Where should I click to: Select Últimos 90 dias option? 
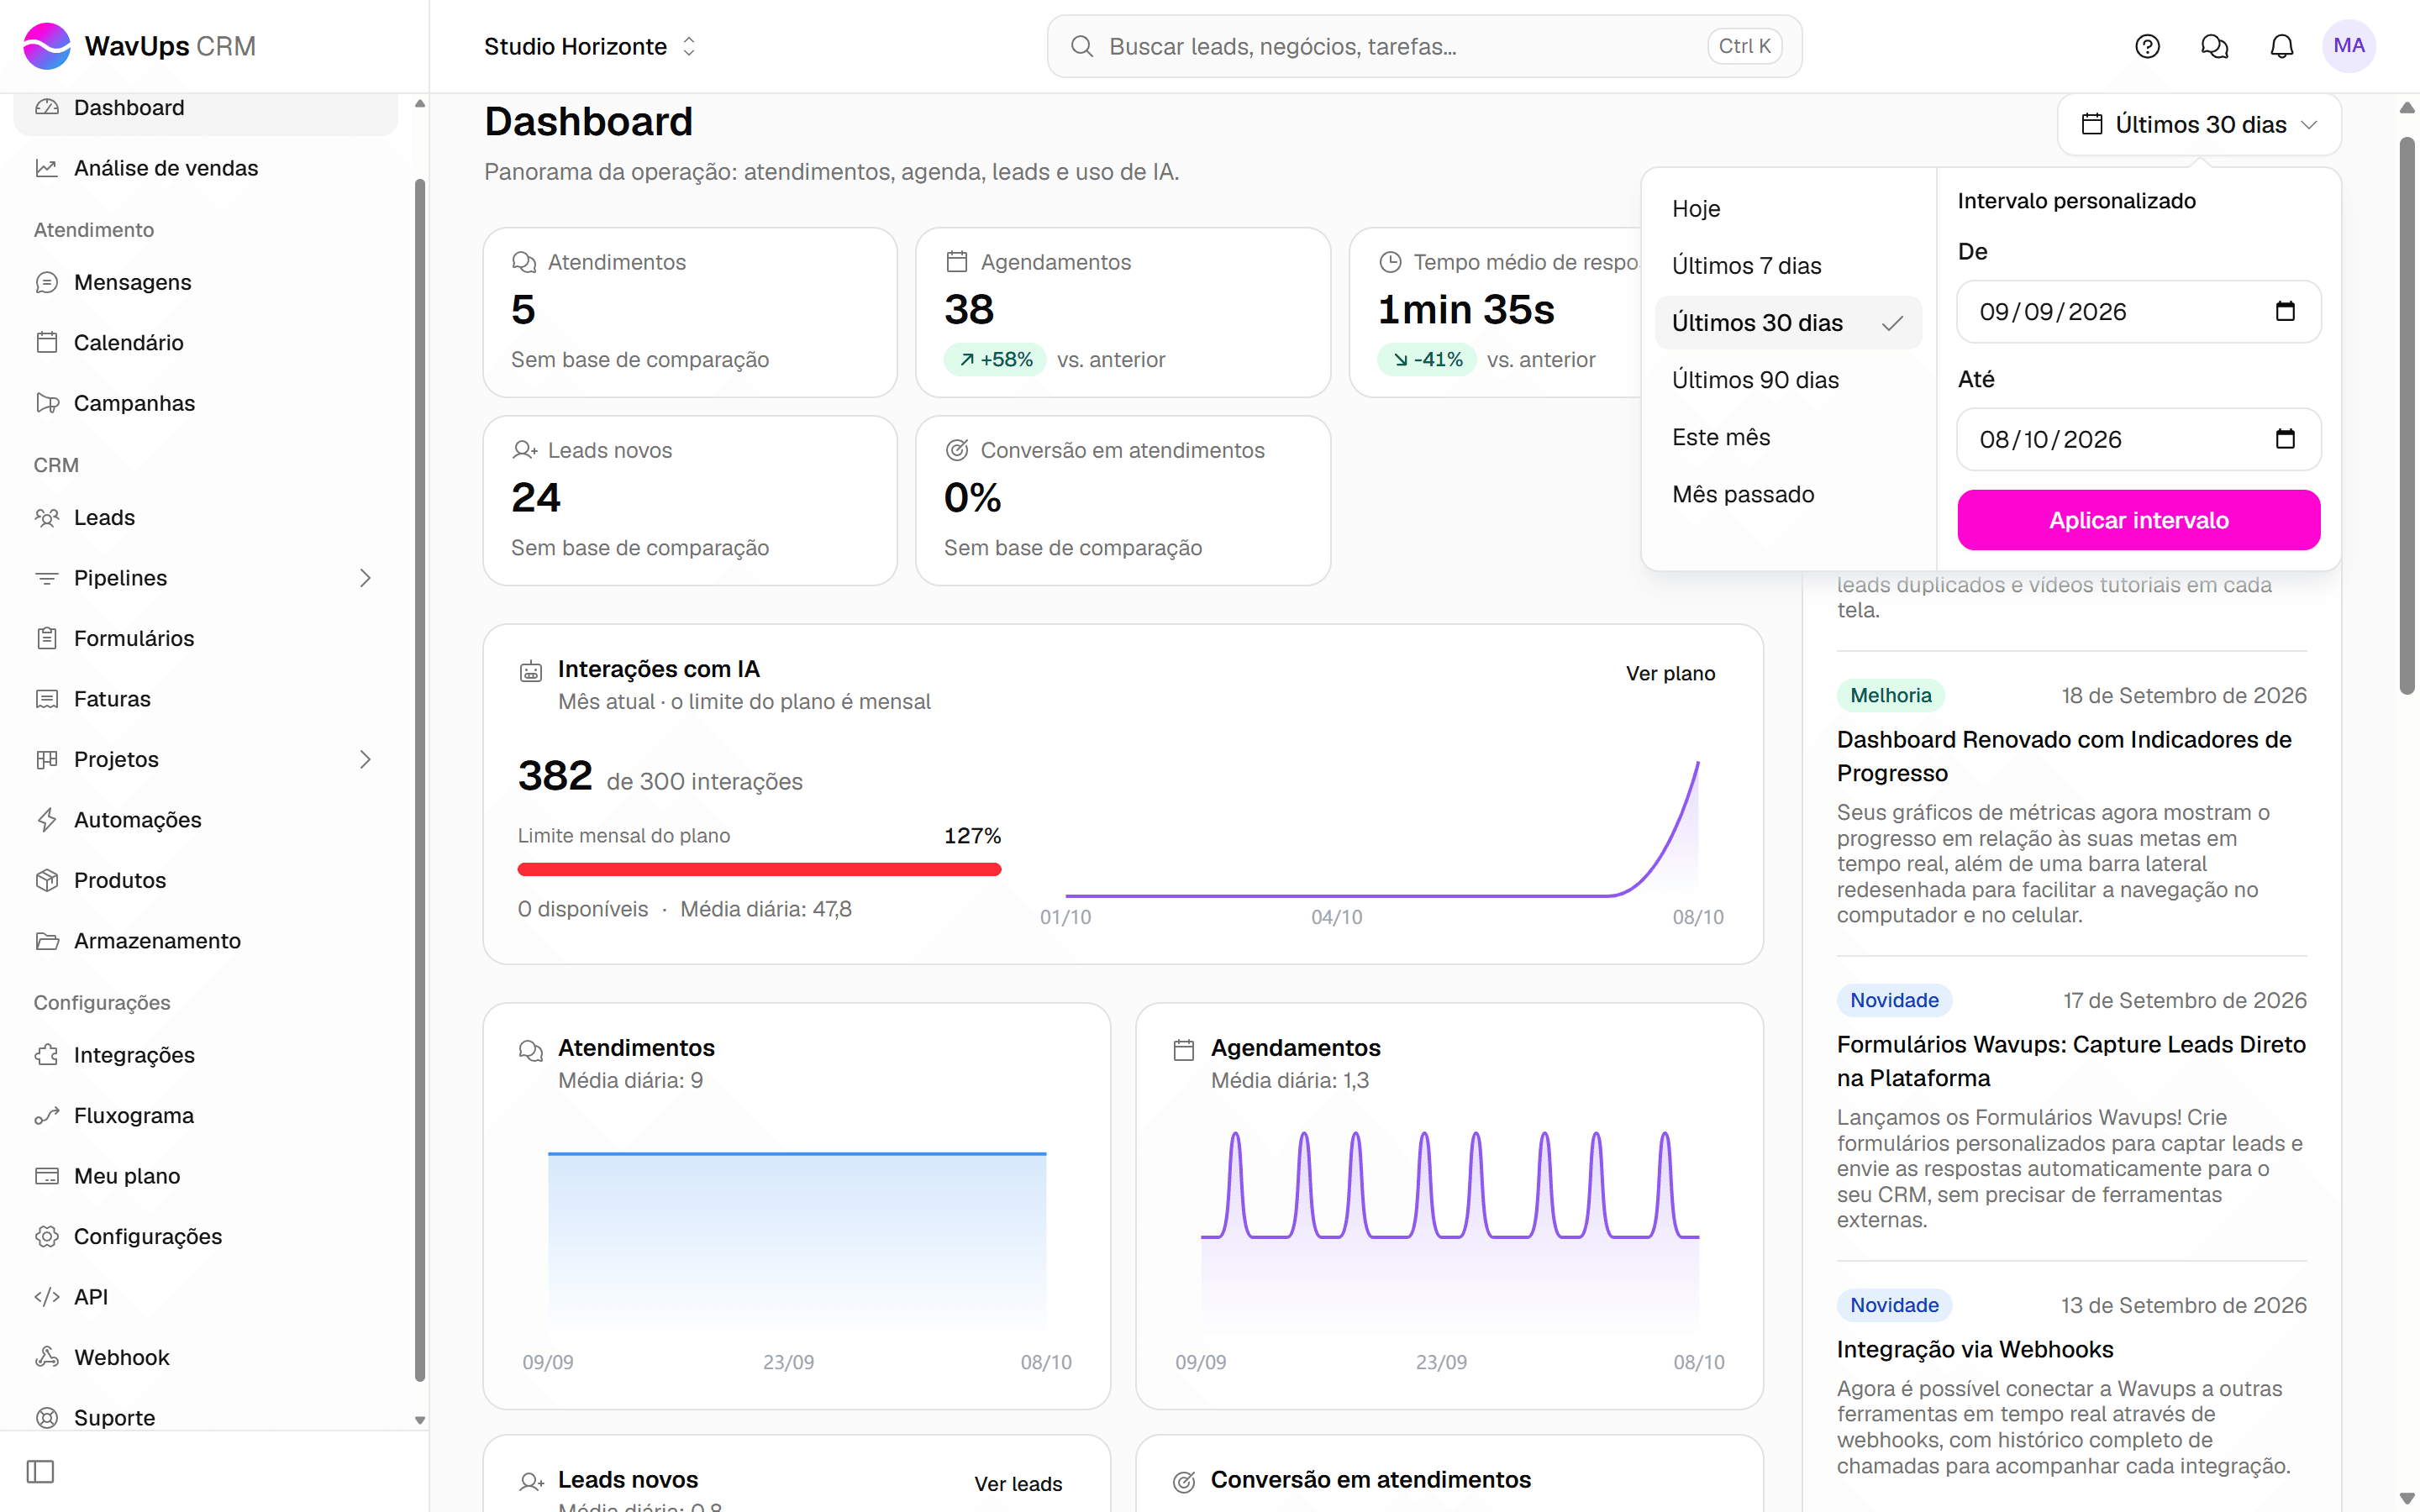tap(1788, 379)
